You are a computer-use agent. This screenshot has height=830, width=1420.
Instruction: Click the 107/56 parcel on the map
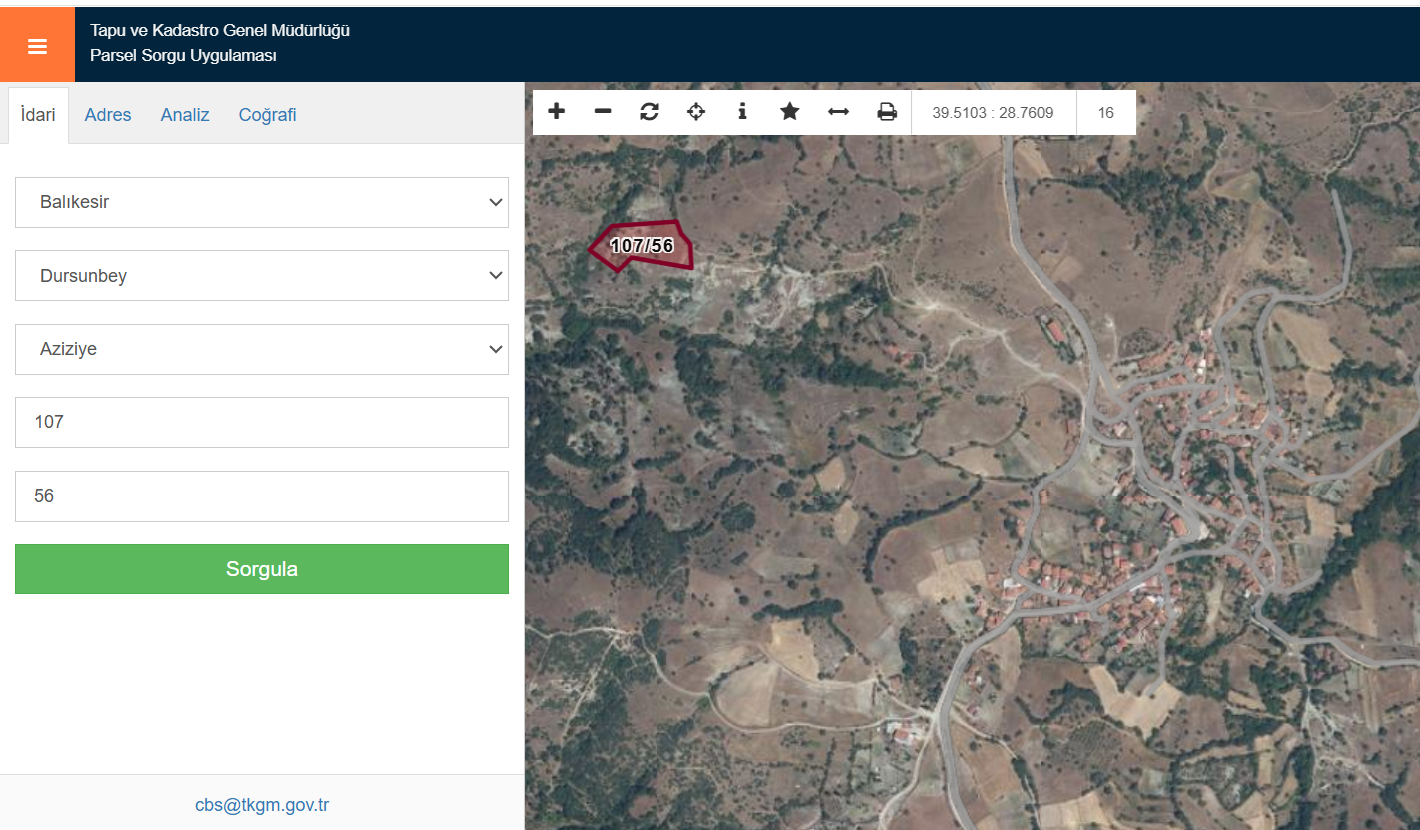(x=642, y=246)
